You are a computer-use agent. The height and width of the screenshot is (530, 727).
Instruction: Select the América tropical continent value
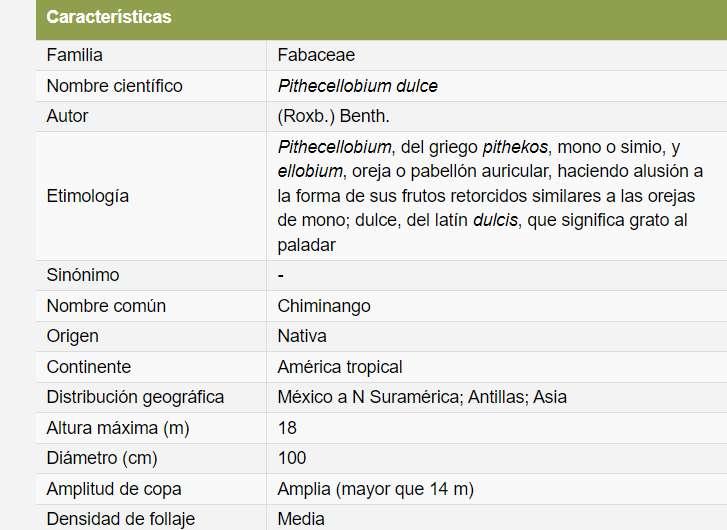pyautogui.click(x=340, y=367)
